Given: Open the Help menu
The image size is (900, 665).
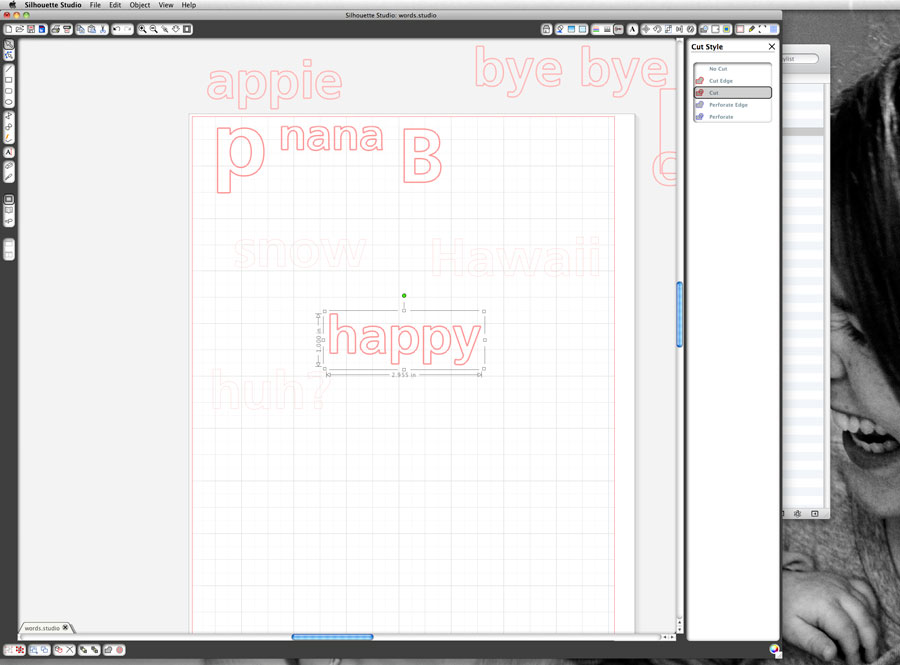Looking at the screenshot, I should 189,5.
